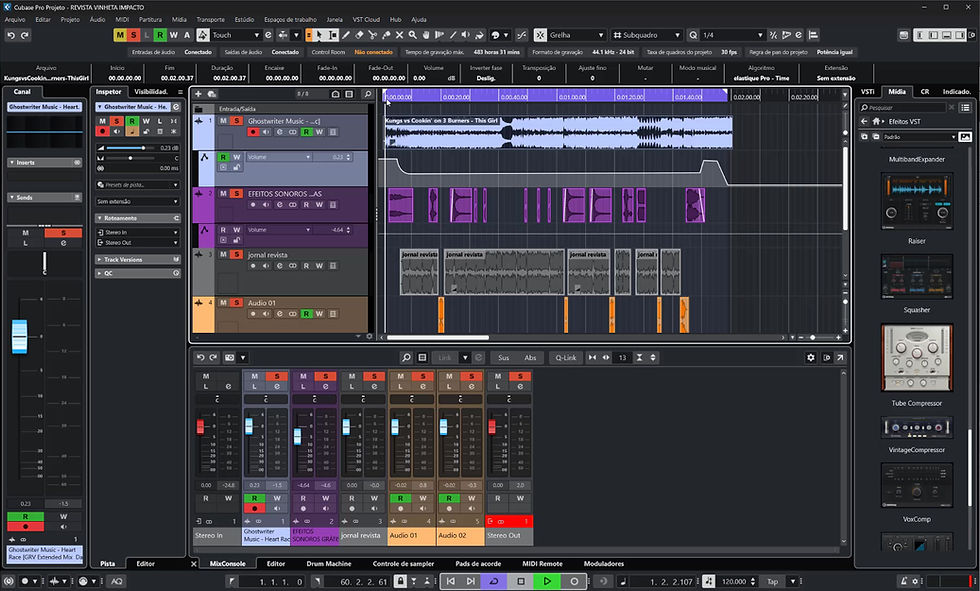Click the Tap tempo button

[771, 581]
